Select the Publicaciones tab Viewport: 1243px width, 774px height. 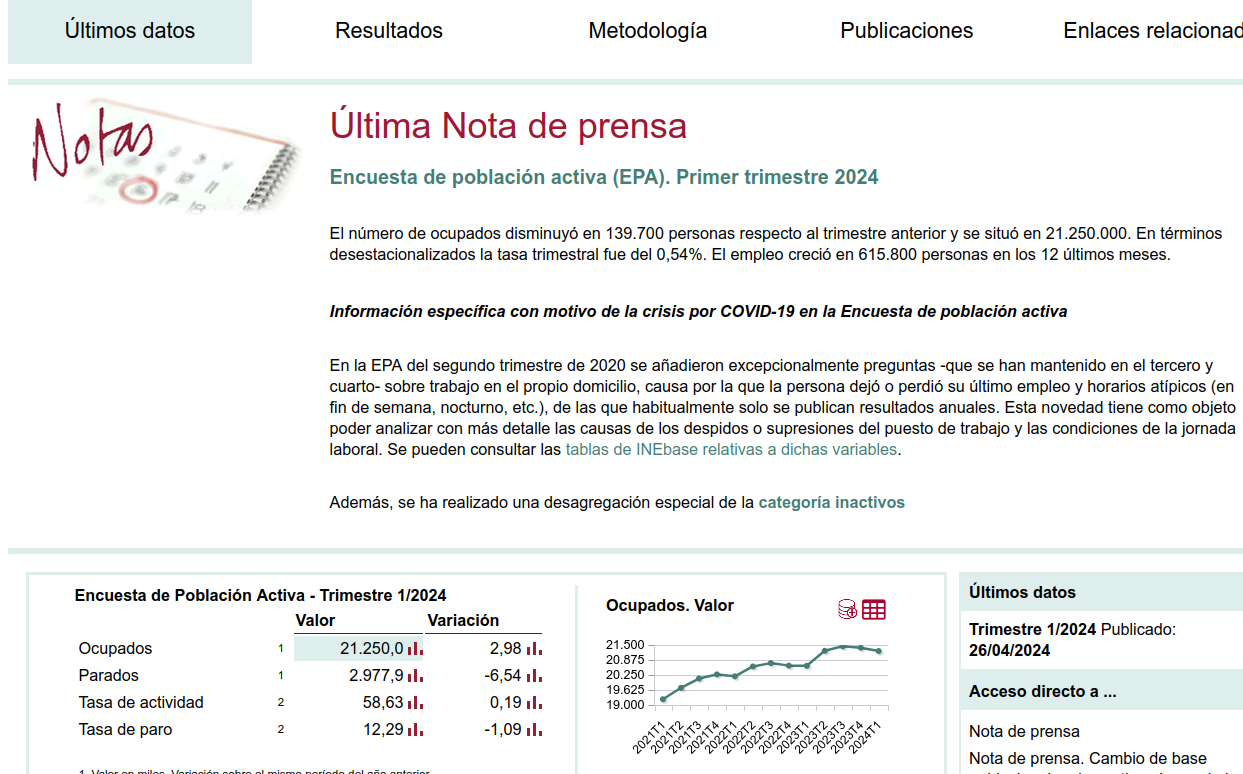(x=906, y=31)
